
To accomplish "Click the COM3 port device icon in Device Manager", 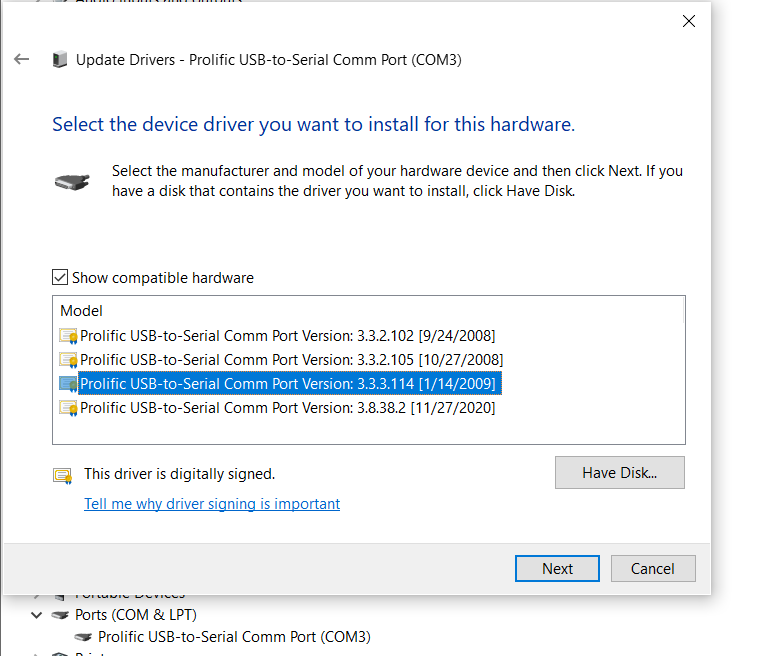I will point(83,637).
